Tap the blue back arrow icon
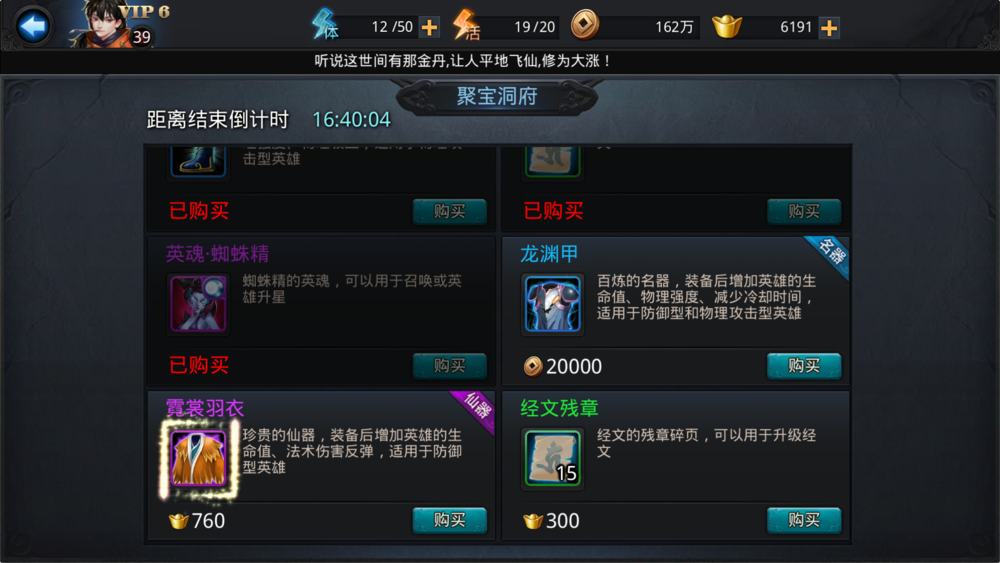1000x563 pixels. 33,26
